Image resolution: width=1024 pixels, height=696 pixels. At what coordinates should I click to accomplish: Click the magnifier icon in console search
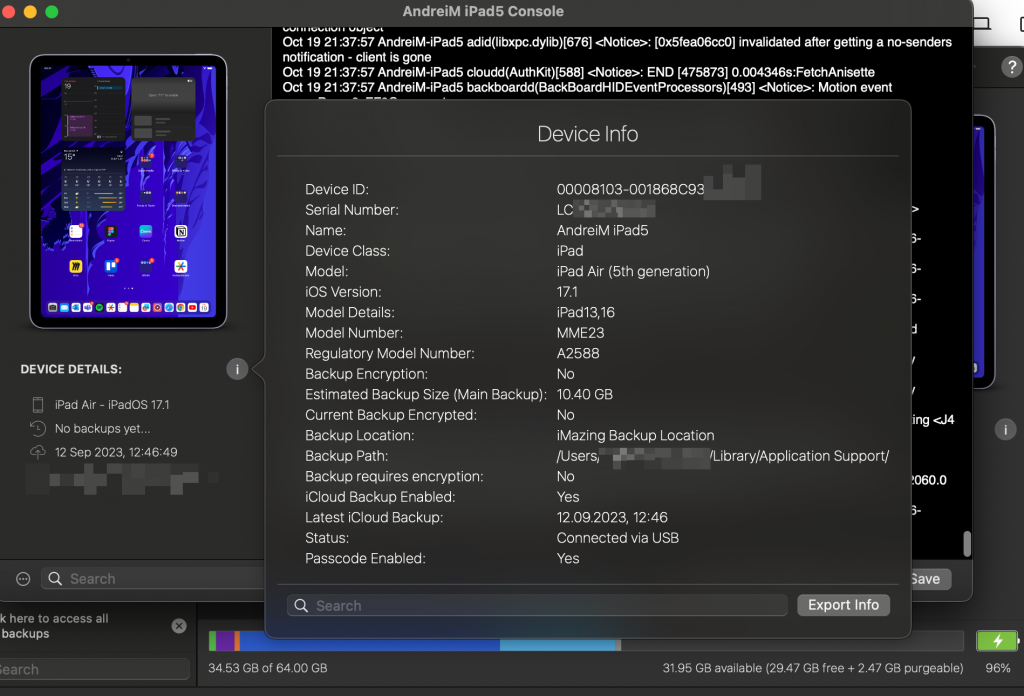click(56, 579)
